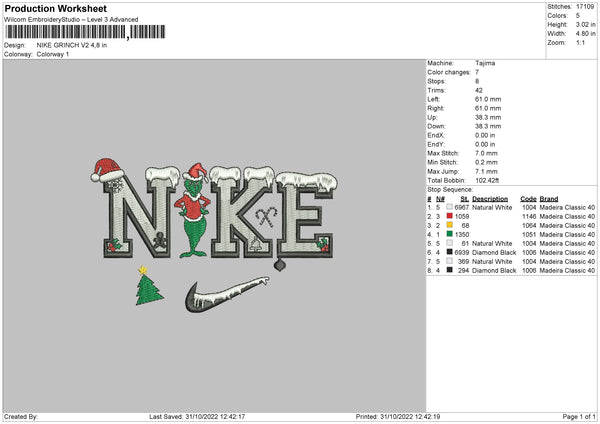
Task: Click the Machine value Tajima
Action: (485, 63)
